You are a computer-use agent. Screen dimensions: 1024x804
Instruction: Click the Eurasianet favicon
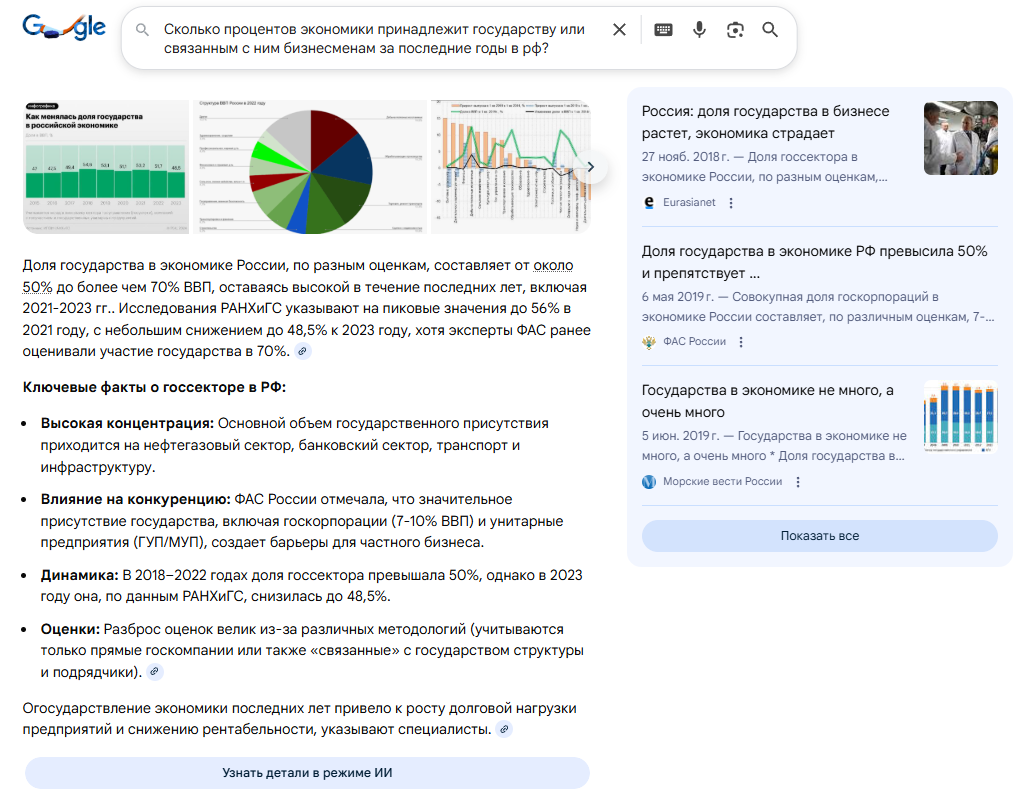coord(648,202)
